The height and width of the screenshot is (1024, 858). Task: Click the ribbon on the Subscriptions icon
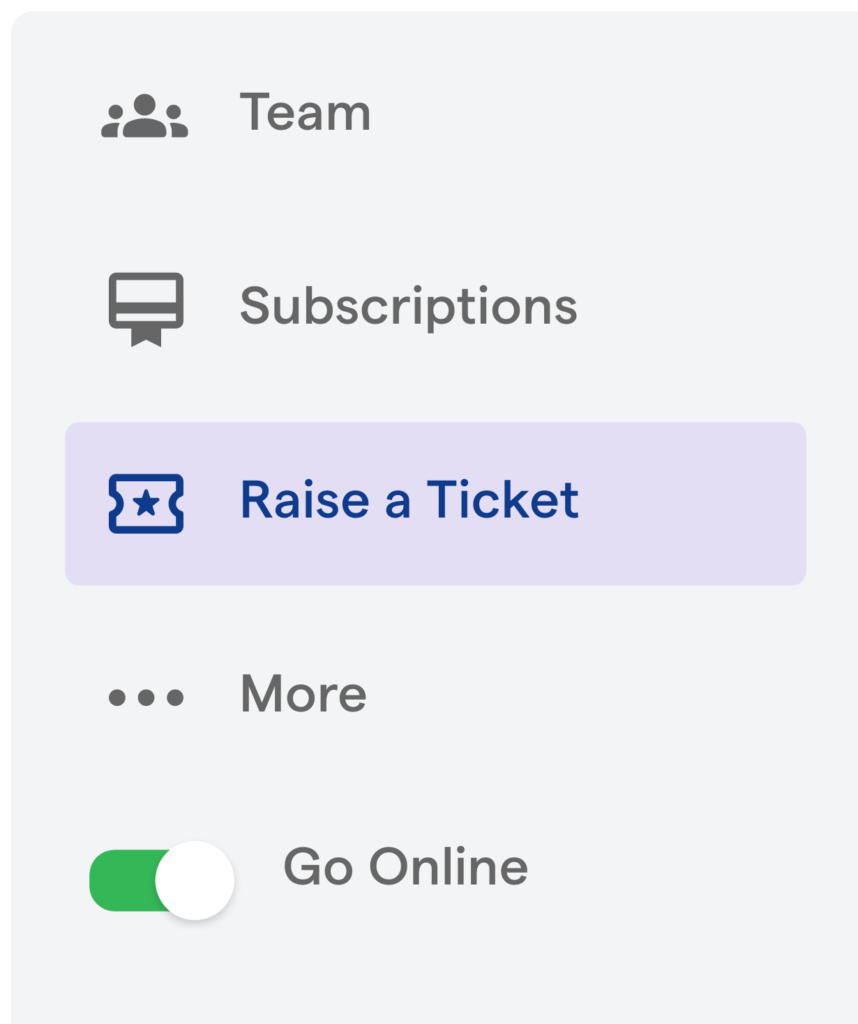[146, 336]
